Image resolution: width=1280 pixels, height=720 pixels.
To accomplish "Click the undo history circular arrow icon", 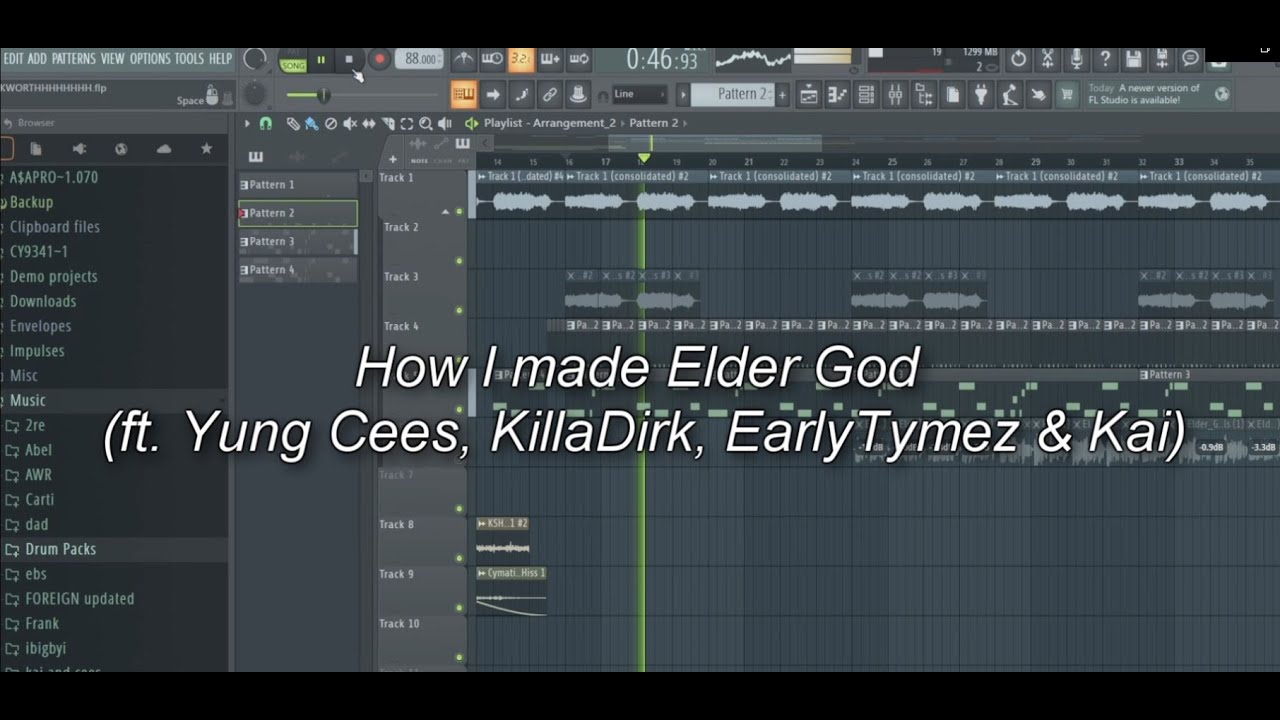I will click(1018, 59).
